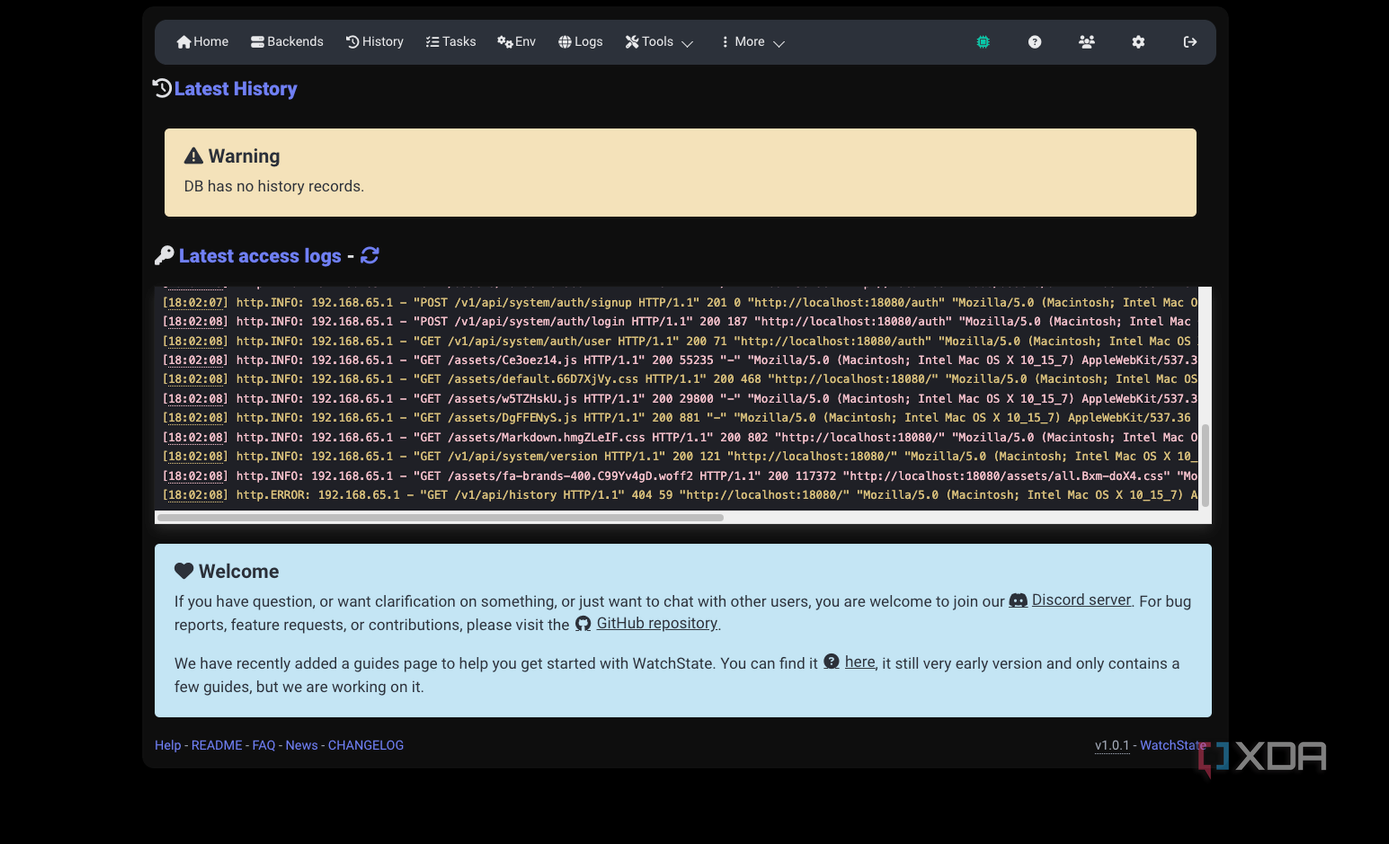The image size is (1389, 844).
Task: Click the 'GET /v1/api/system/auth/user' log line
Action: click(680, 341)
